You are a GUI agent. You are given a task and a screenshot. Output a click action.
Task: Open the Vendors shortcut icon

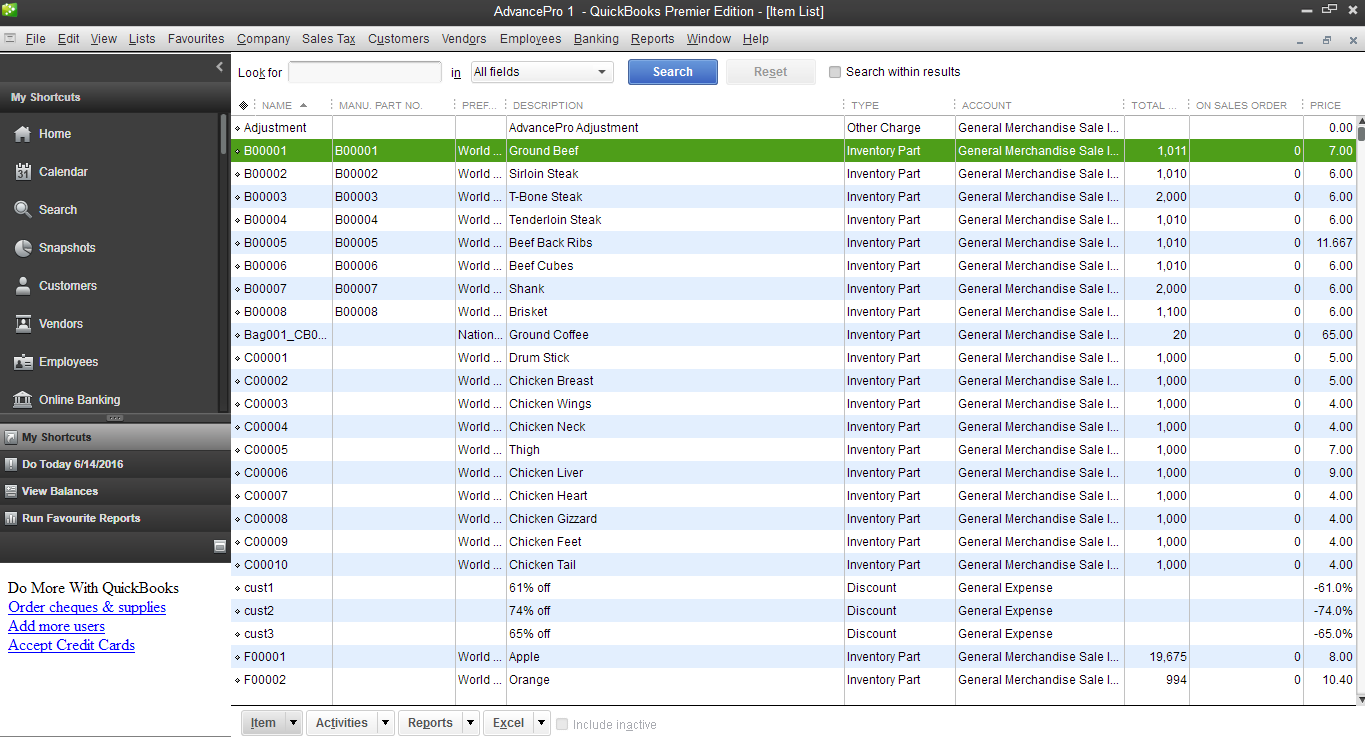(x=22, y=324)
